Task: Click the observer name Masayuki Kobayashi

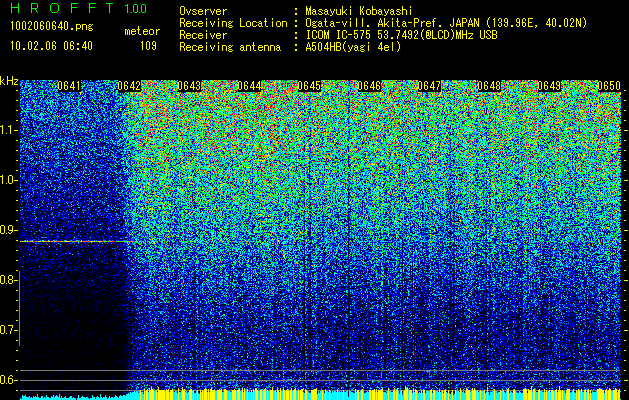Action: click(359, 11)
